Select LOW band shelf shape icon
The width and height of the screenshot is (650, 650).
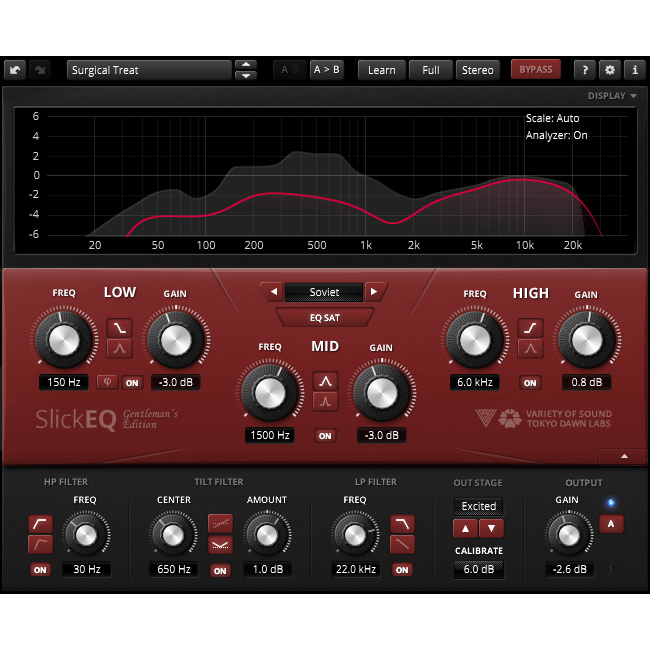coord(120,328)
